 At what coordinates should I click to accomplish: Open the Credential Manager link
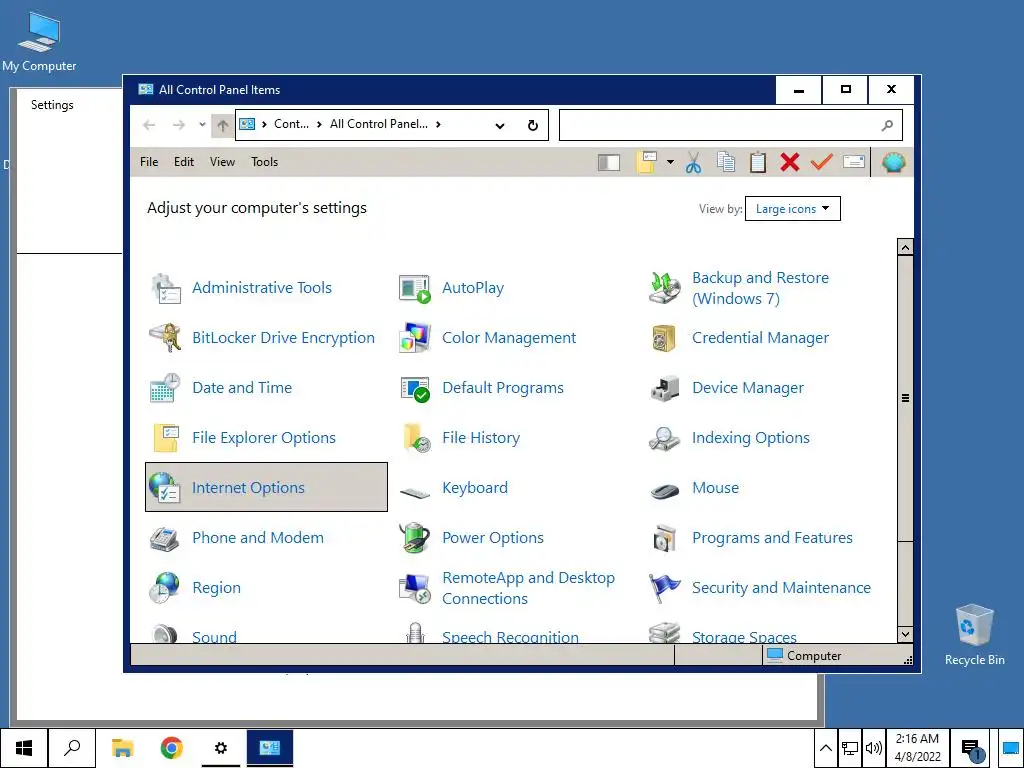tap(760, 338)
